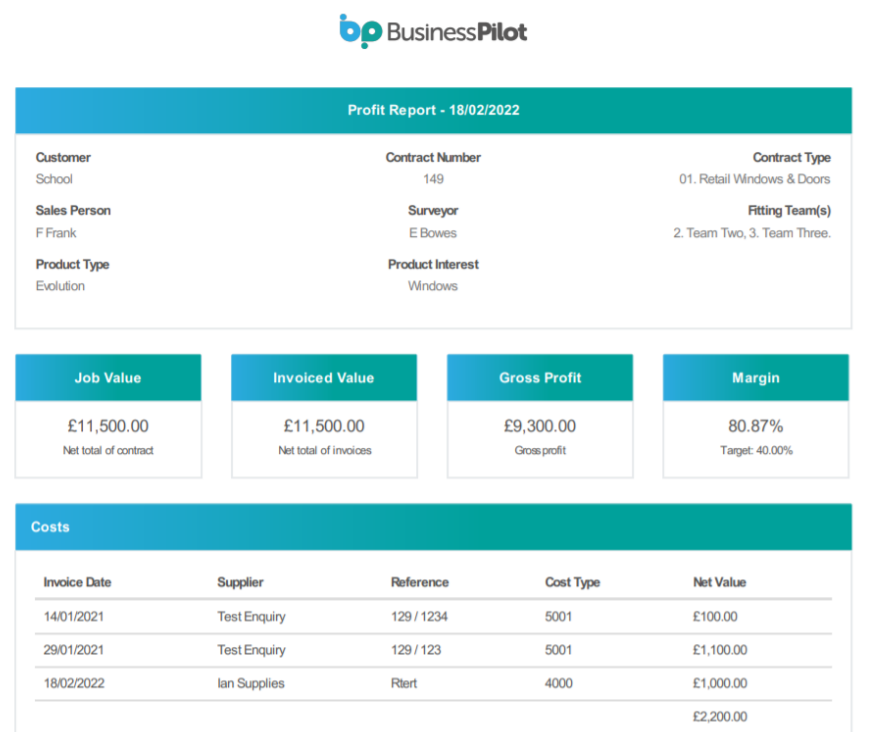869x732 pixels.
Task: Click the Supplier column header
Action: click(240, 582)
